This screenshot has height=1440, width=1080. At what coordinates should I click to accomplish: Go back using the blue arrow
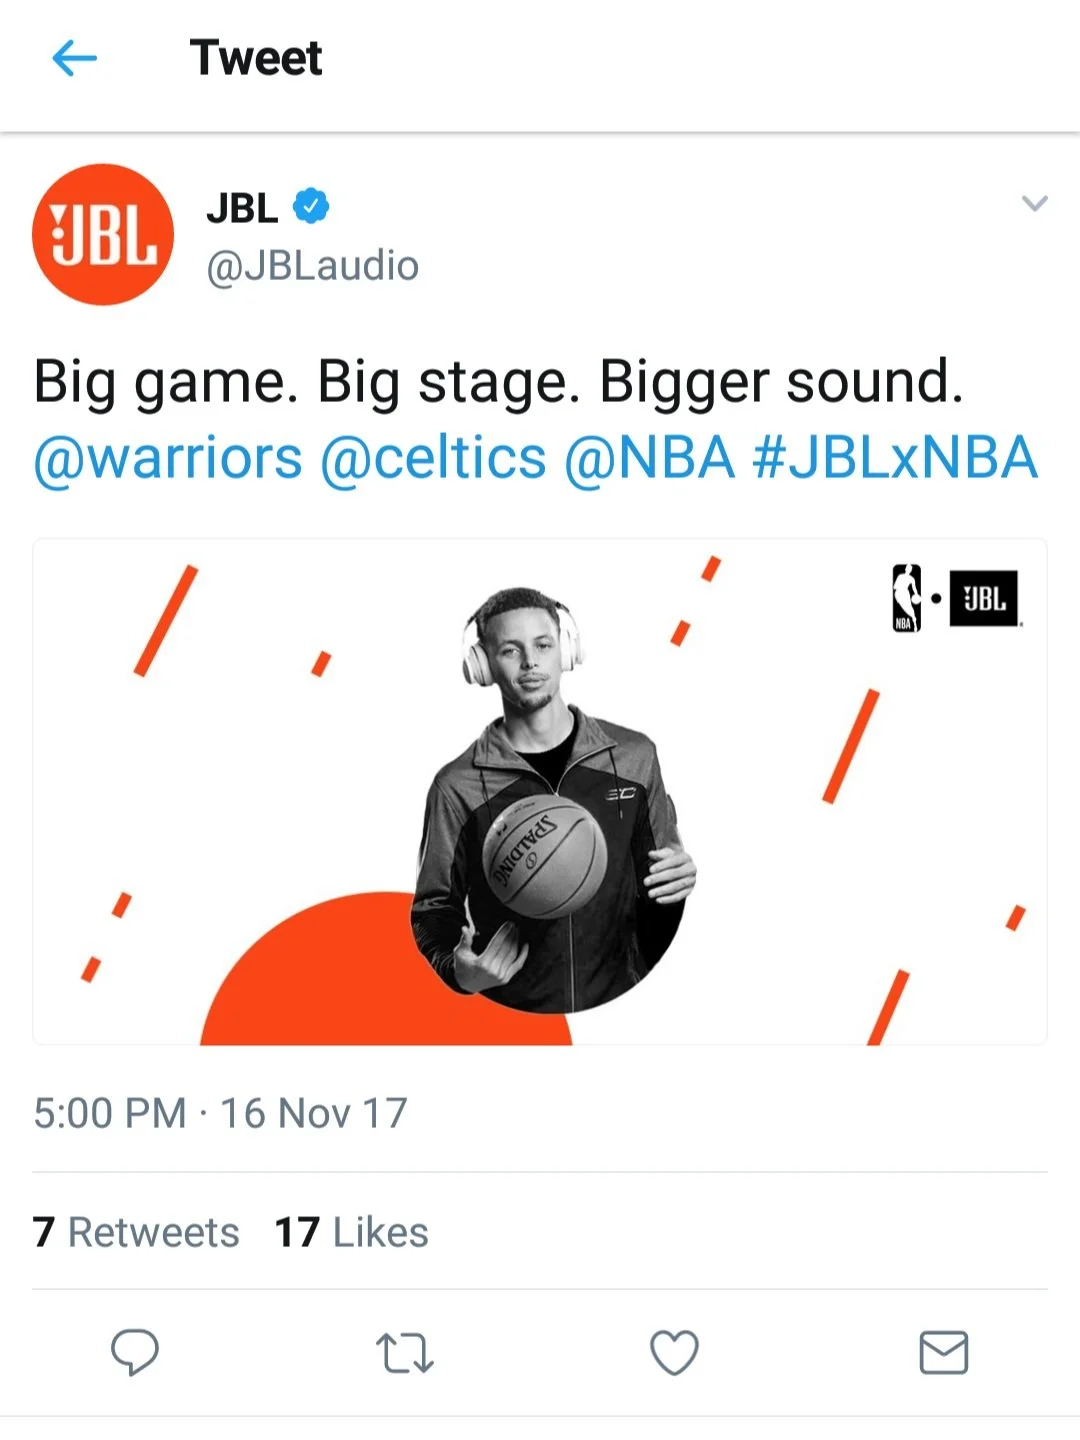pos(74,58)
